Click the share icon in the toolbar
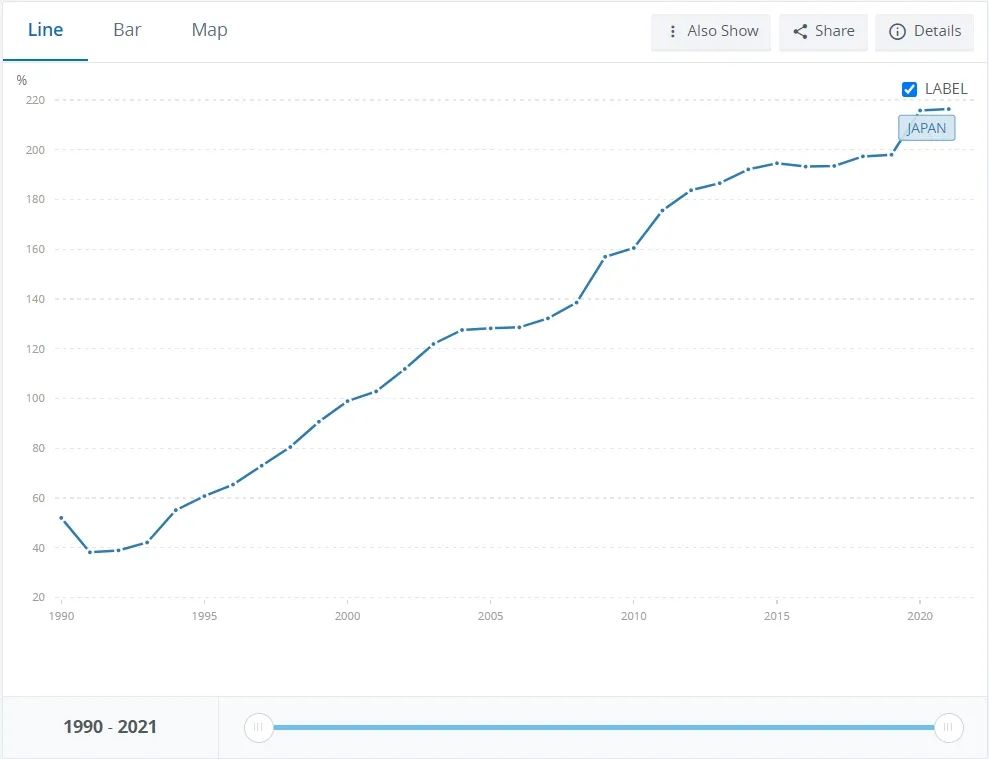The height and width of the screenshot is (759, 989). pyautogui.click(x=800, y=31)
